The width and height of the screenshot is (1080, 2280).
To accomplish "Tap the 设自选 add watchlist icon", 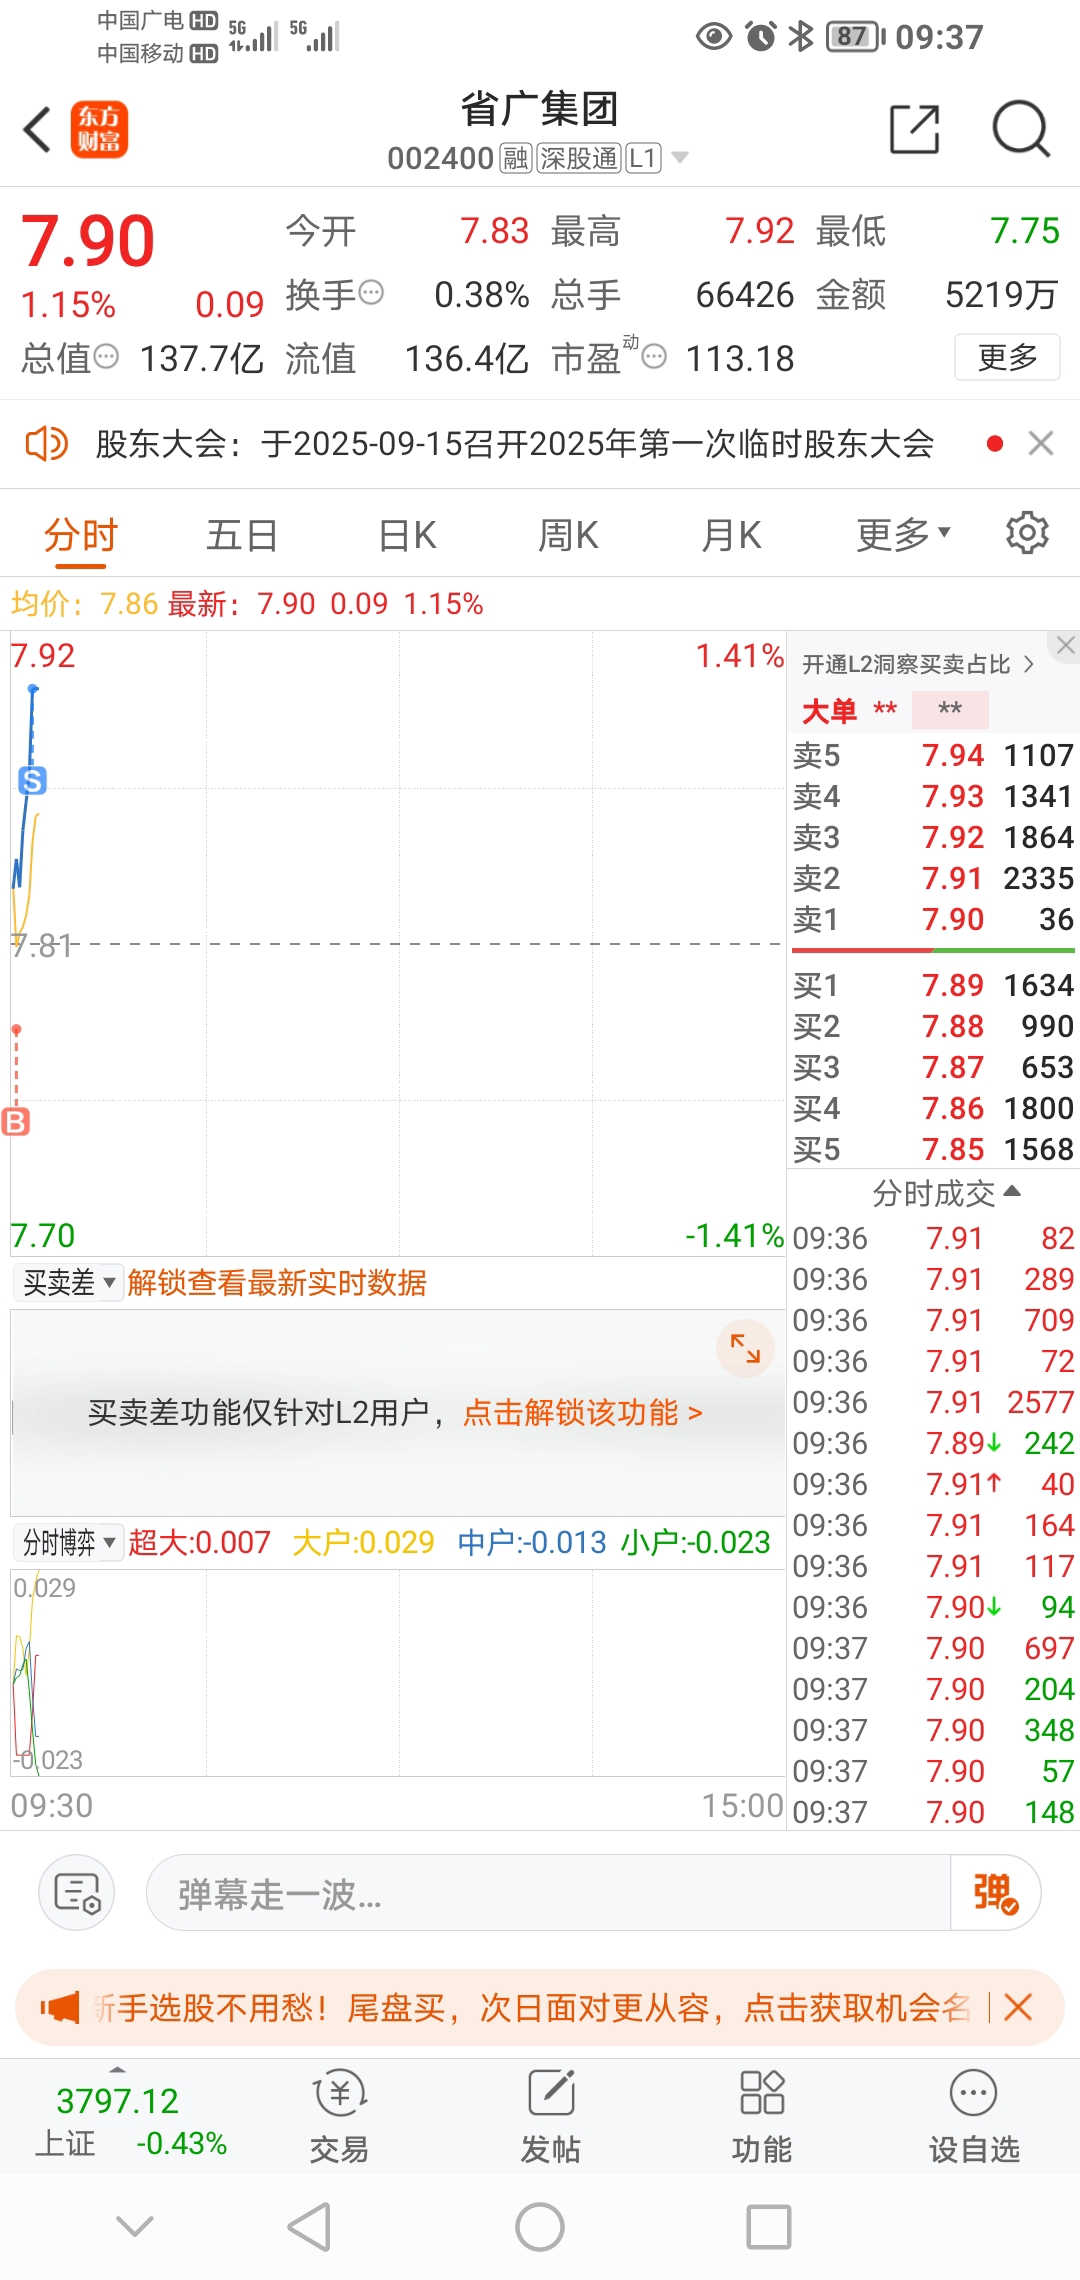I will [x=974, y=2115].
